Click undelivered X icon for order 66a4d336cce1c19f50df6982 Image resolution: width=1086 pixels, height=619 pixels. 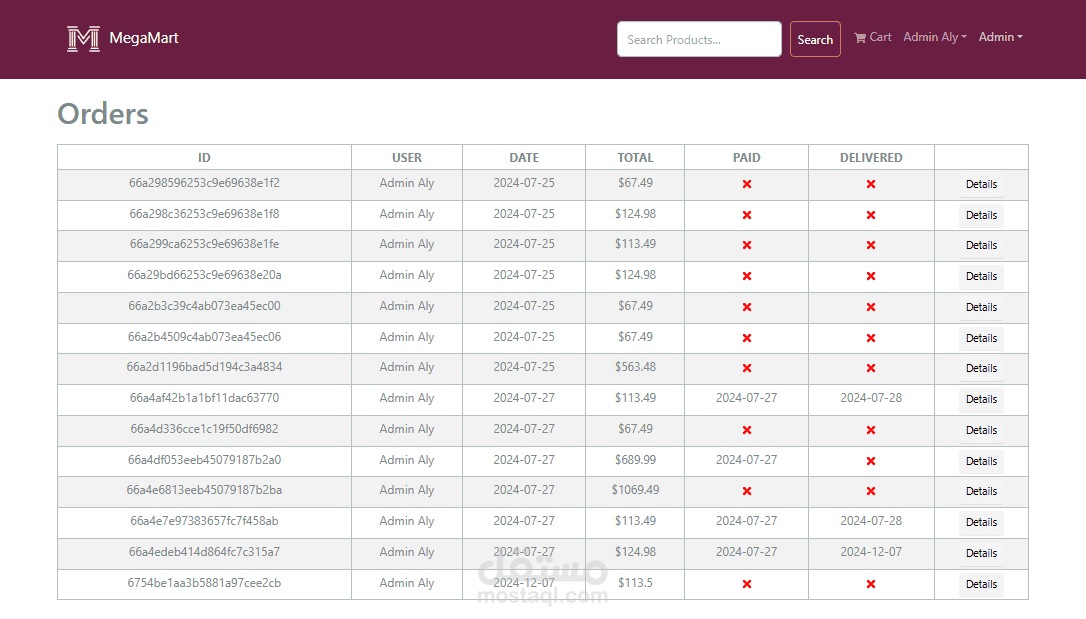pos(871,430)
